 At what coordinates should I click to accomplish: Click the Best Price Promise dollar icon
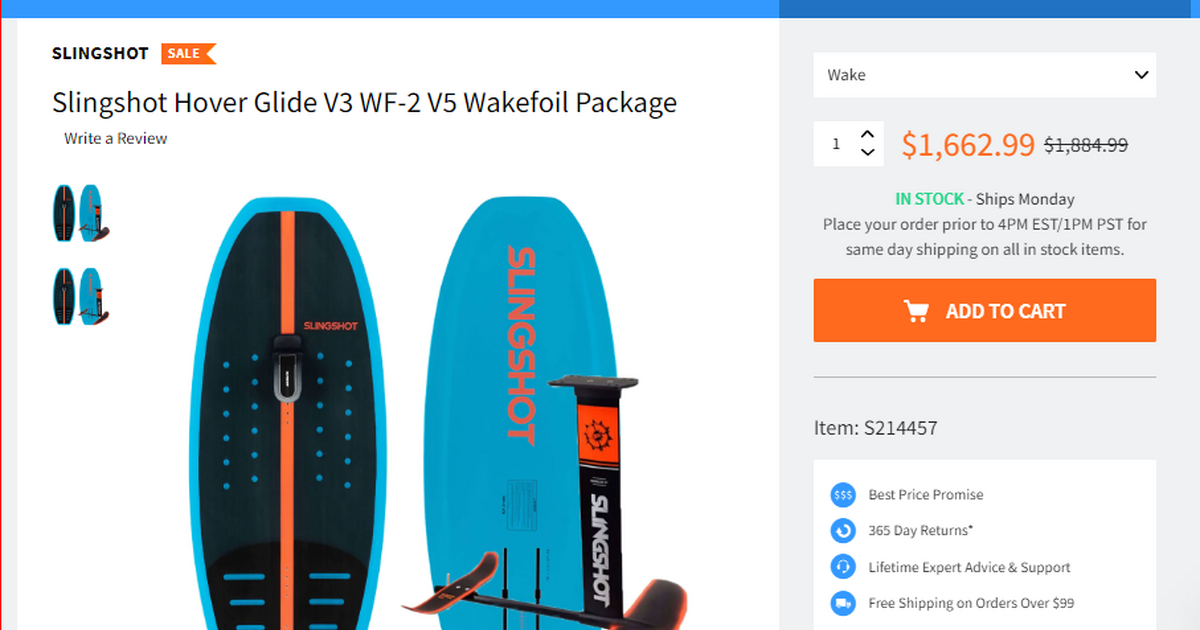tap(843, 495)
